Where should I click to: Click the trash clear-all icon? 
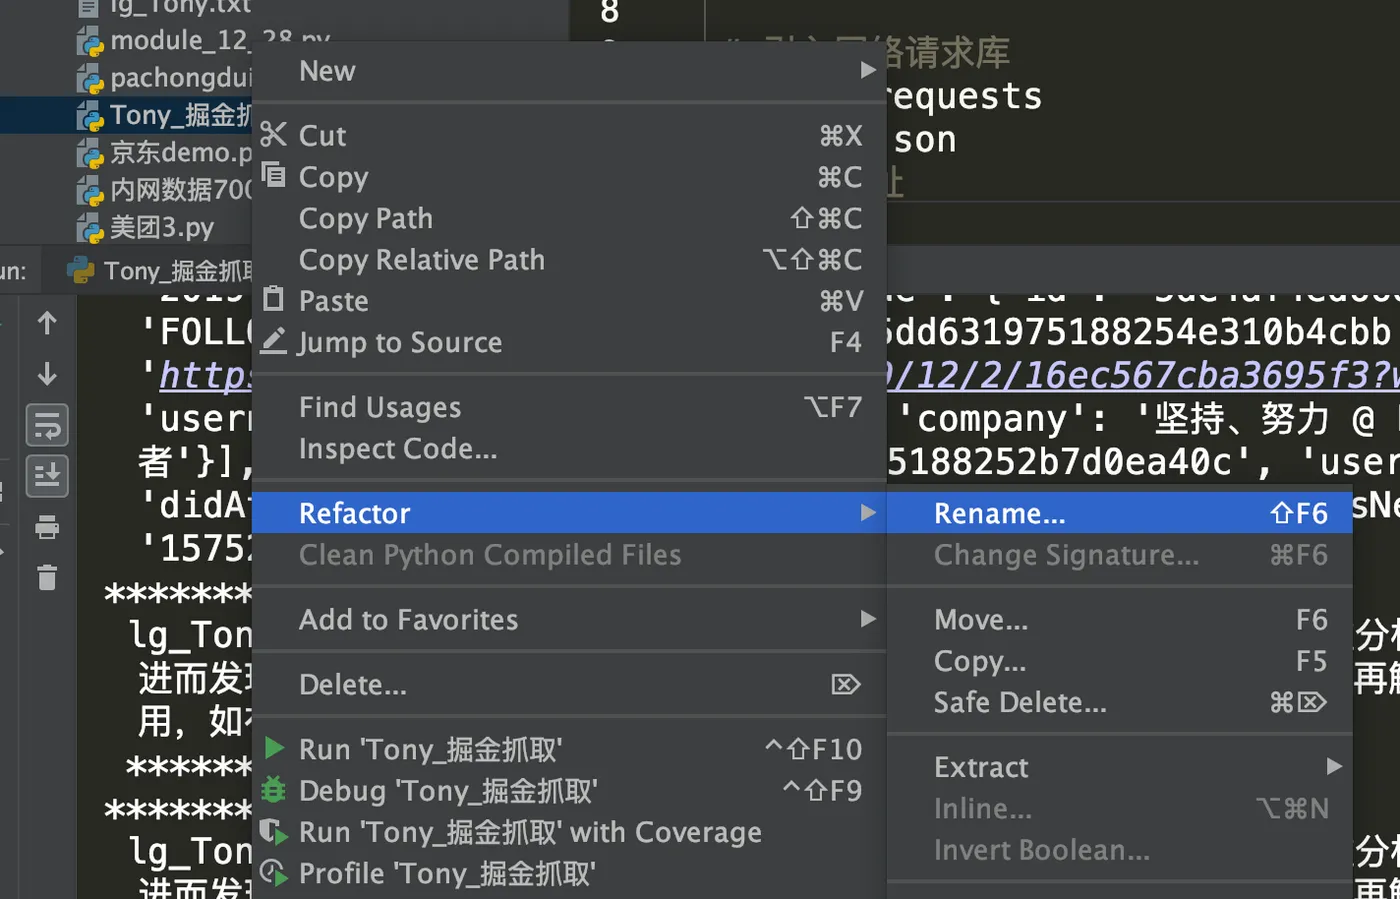[x=47, y=577]
